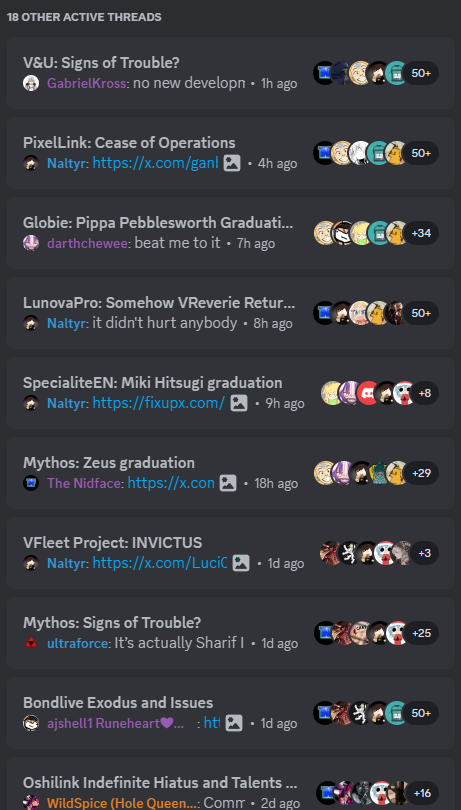This screenshot has width=461, height=810.
Task: Click GabrielKross's avatar in V&U thread
Action: (x=31, y=83)
